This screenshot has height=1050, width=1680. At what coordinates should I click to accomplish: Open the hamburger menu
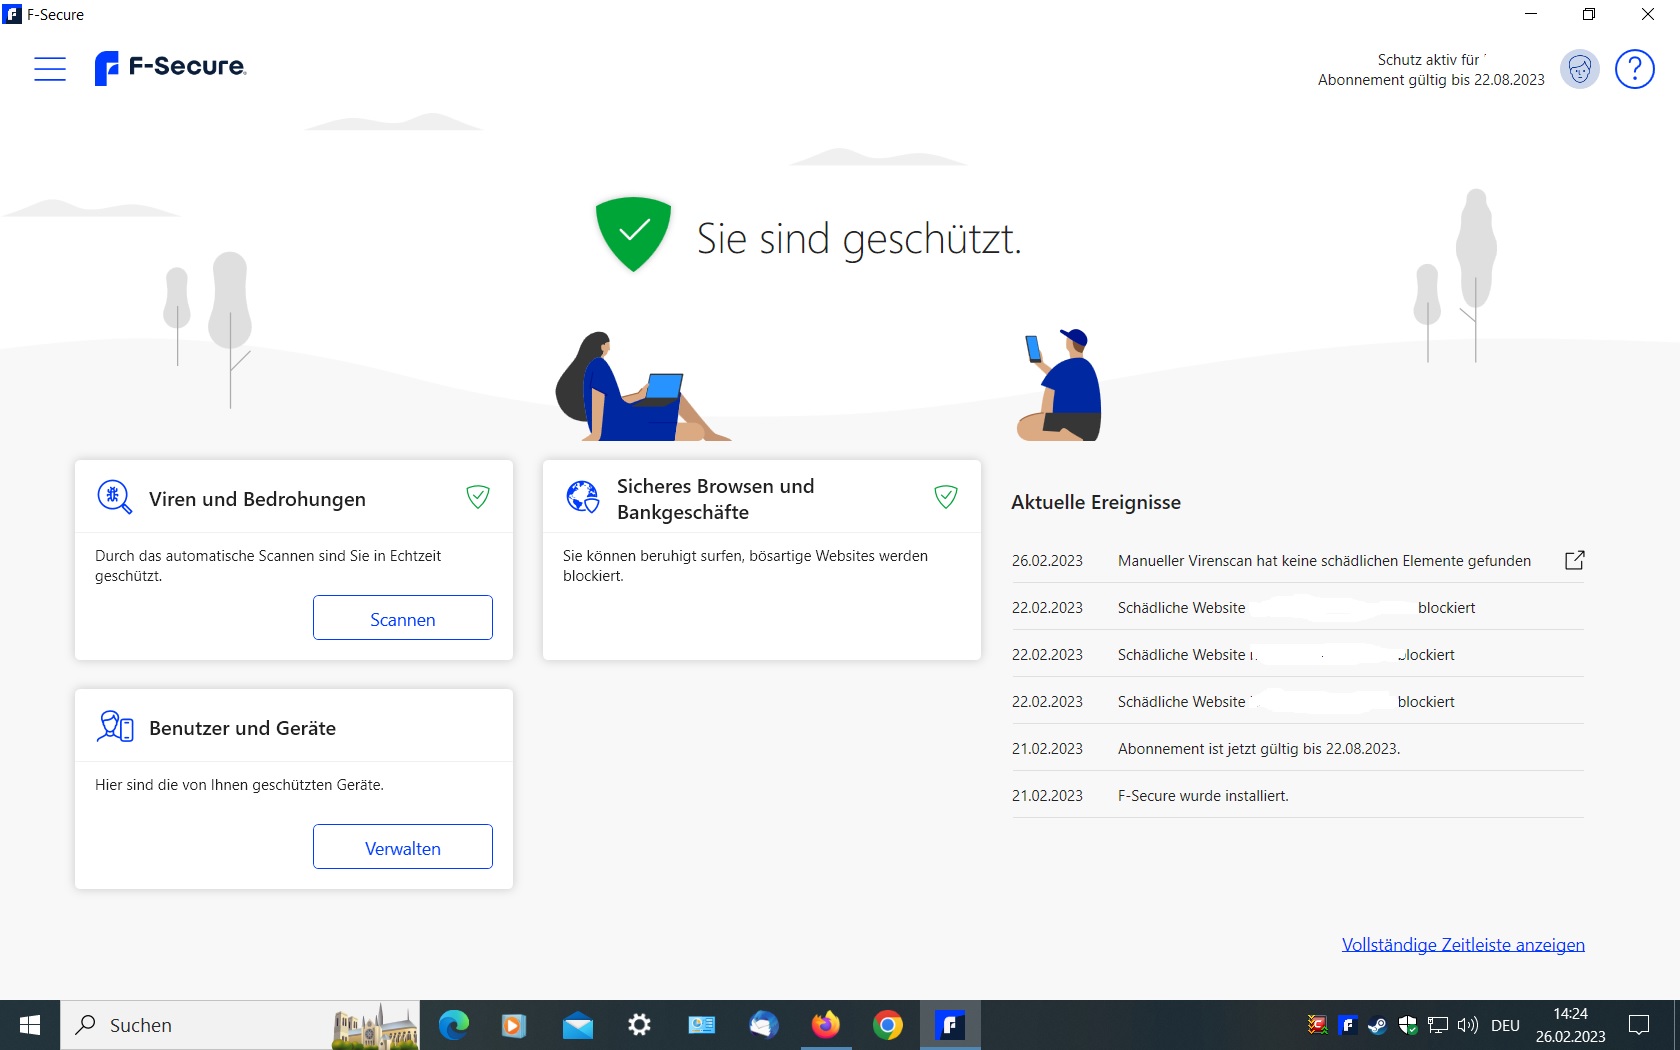pyautogui.click(x=50, y=69)
